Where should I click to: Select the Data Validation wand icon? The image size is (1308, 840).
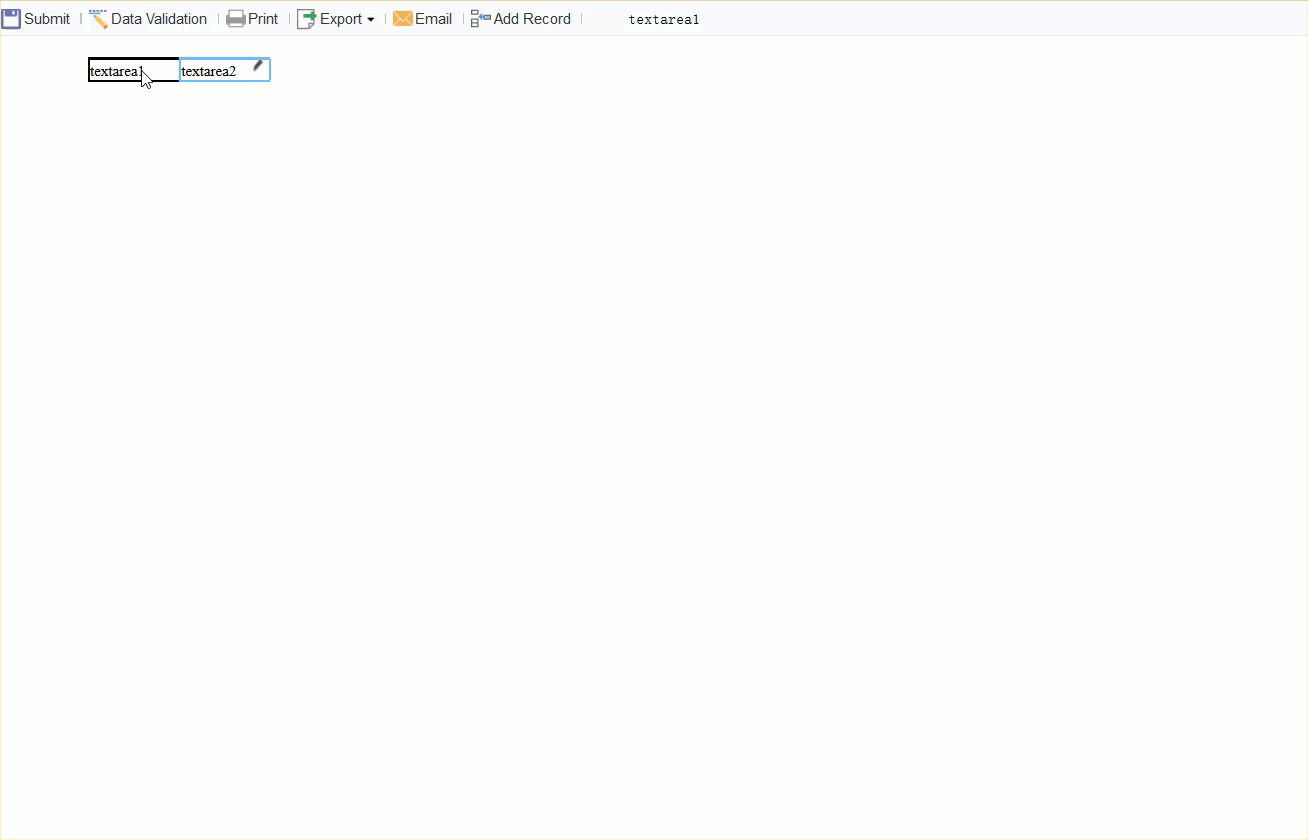pyautogui.click(x=98, y=17)
